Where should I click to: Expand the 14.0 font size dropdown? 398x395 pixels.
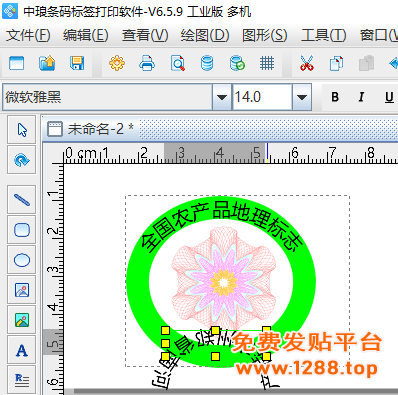[302, 97]
